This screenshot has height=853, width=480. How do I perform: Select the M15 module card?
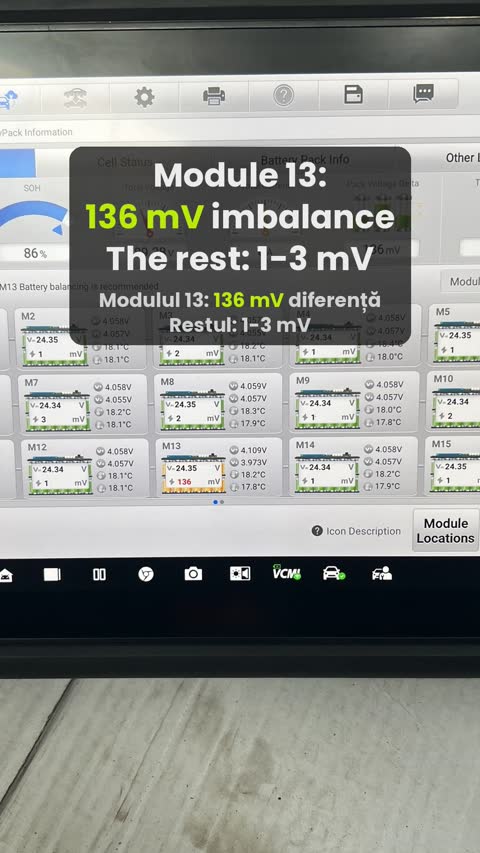point(453,465)
